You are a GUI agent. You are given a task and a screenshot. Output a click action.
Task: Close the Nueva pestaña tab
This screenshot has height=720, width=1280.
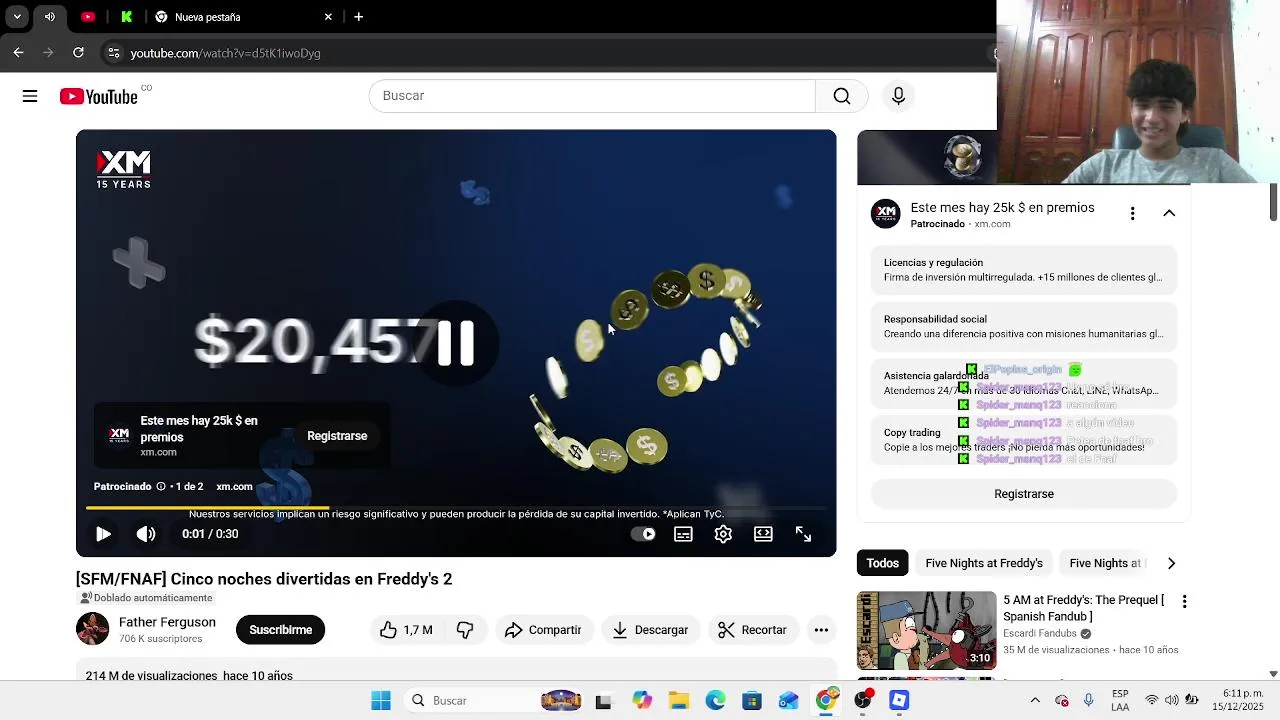328,17
